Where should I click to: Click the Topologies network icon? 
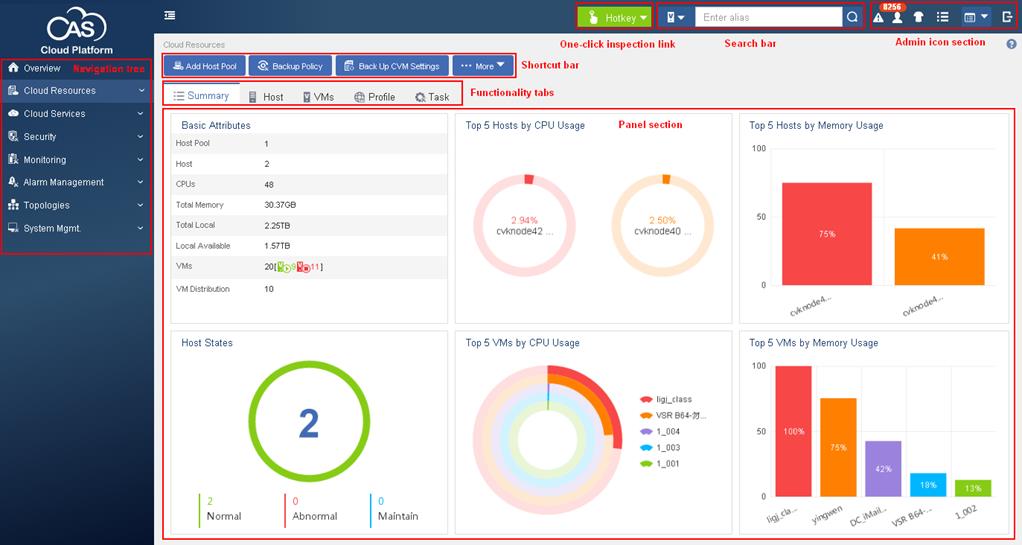click(x=13, y=205)
